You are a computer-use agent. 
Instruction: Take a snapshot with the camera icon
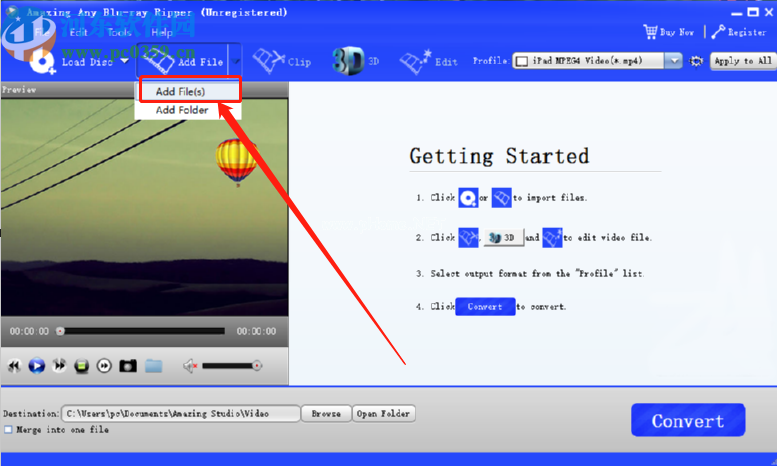[128, 366]
